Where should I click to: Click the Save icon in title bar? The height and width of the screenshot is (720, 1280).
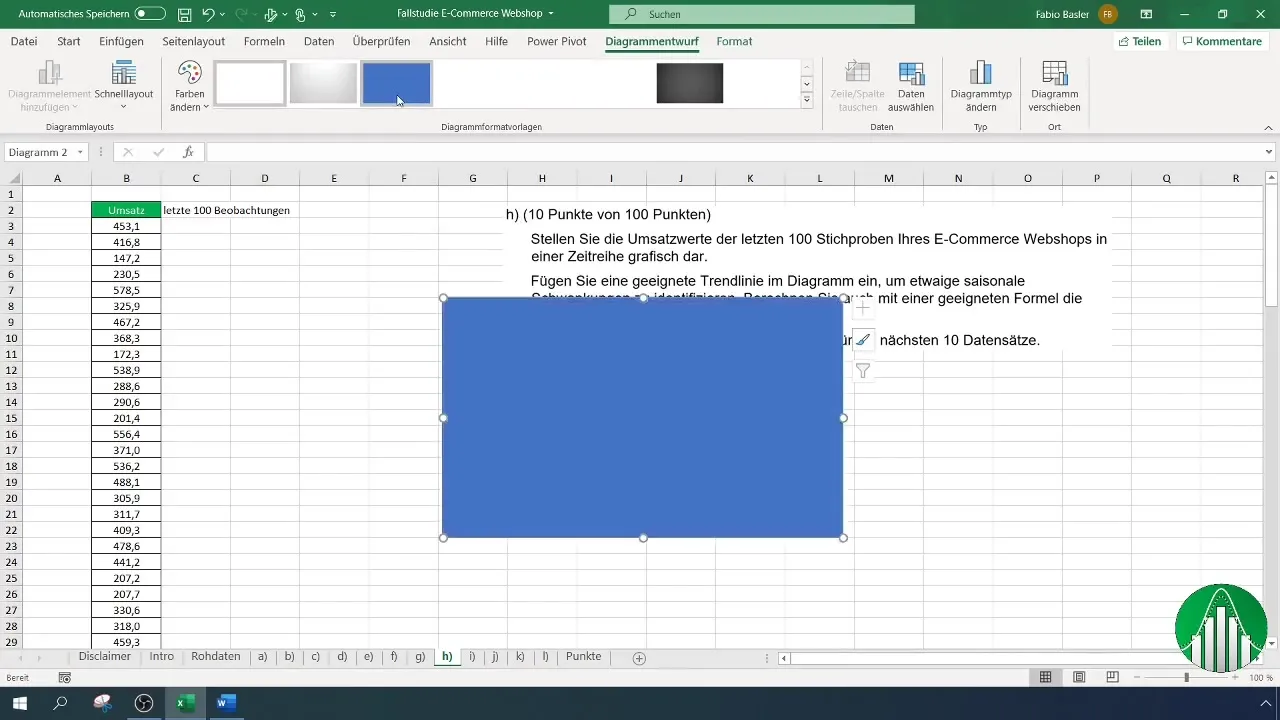[185, 15]
